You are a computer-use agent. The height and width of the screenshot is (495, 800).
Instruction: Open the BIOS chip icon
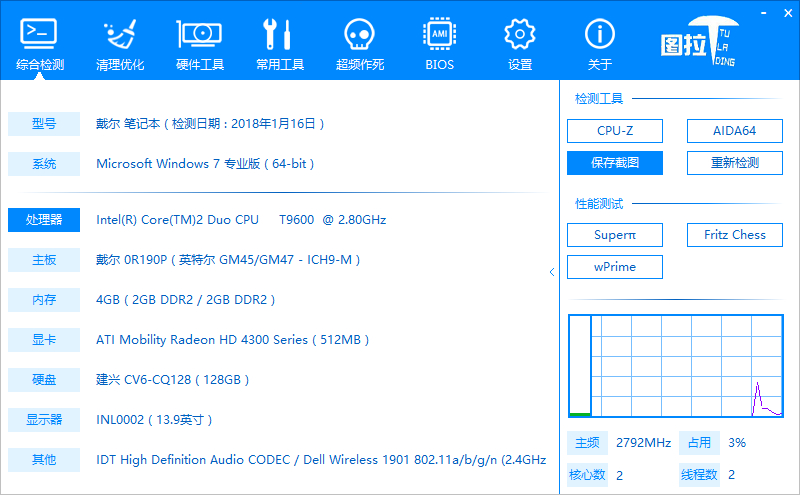coord(439,34)
